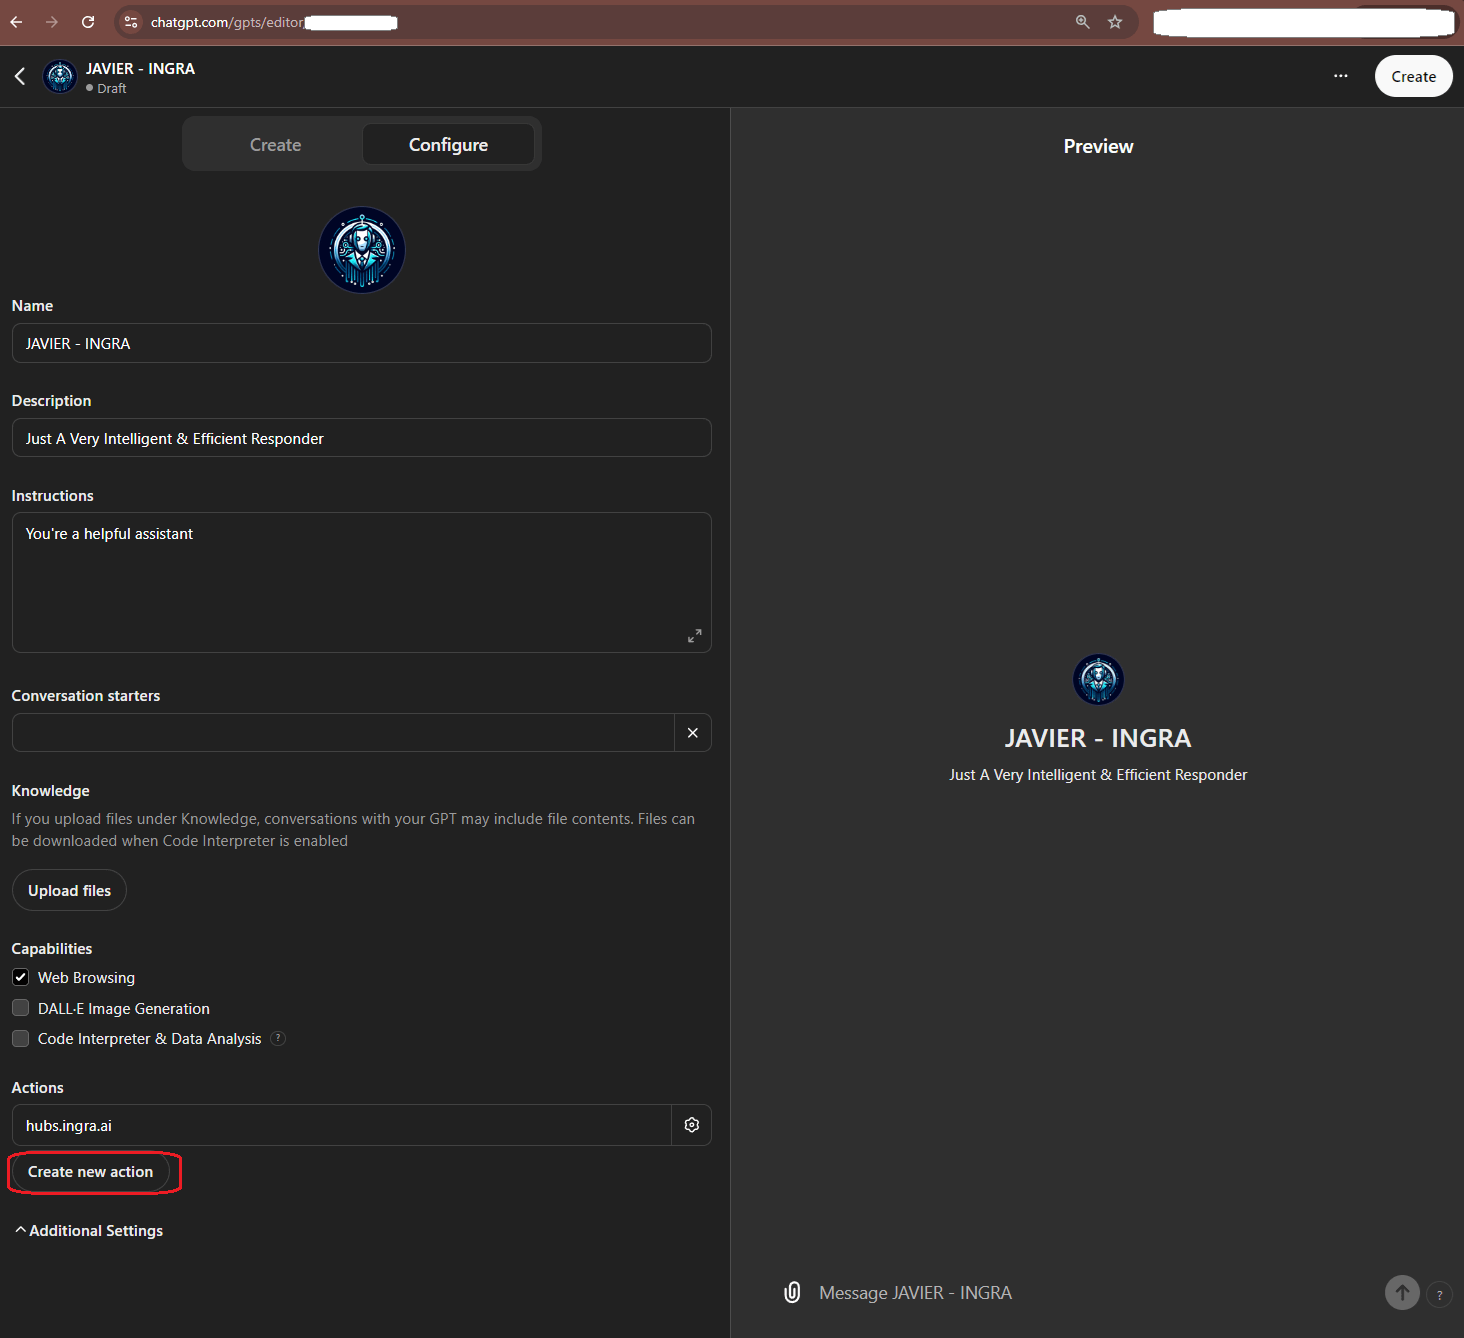Click the JAVIER - INGRA title in preview
The height and width of the screenshot is (1338, 1464).
pyautogui.click(x=1098, y=738)
